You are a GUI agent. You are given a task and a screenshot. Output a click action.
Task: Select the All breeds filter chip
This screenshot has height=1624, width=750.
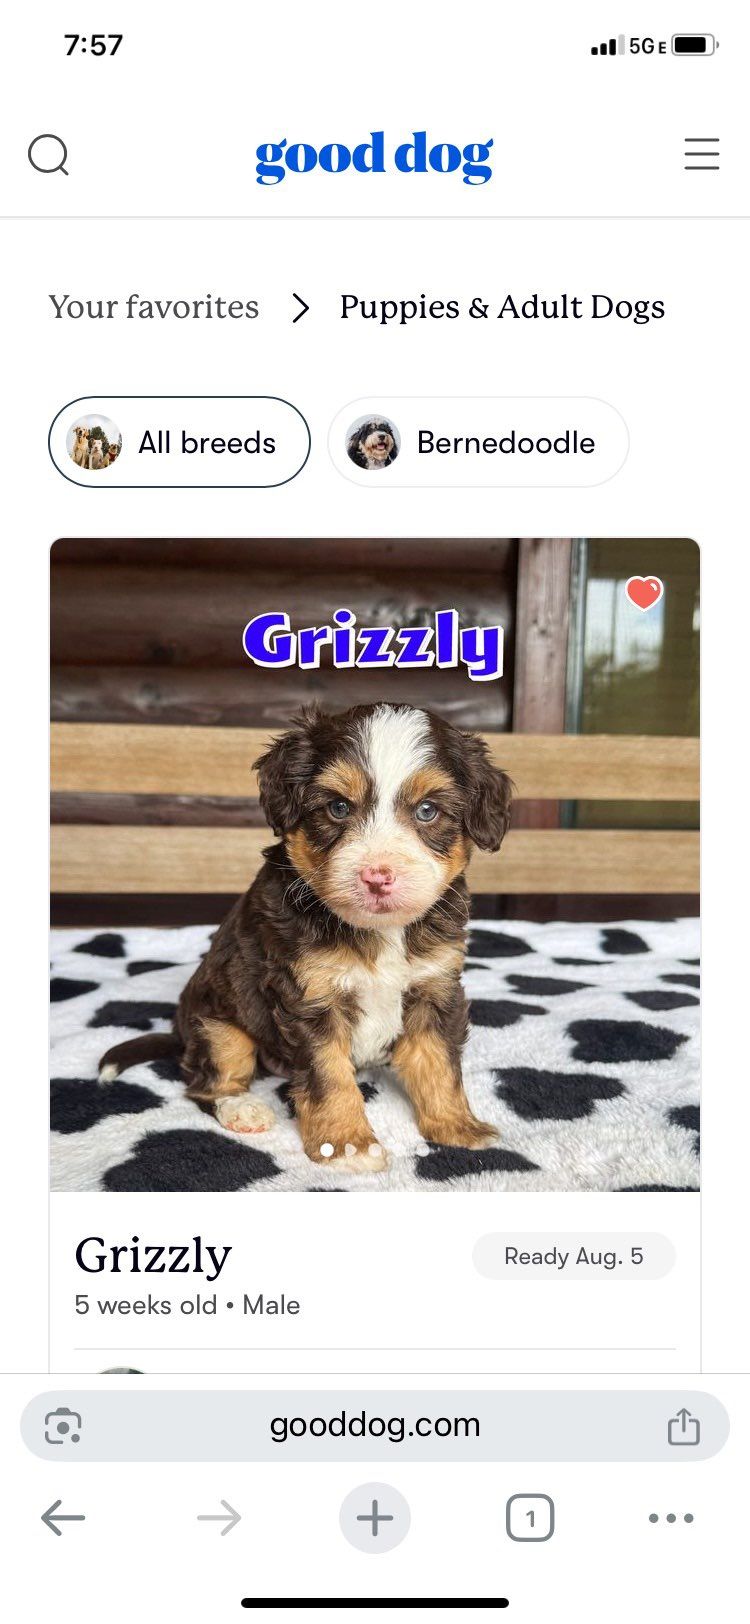tap(179, 442)
